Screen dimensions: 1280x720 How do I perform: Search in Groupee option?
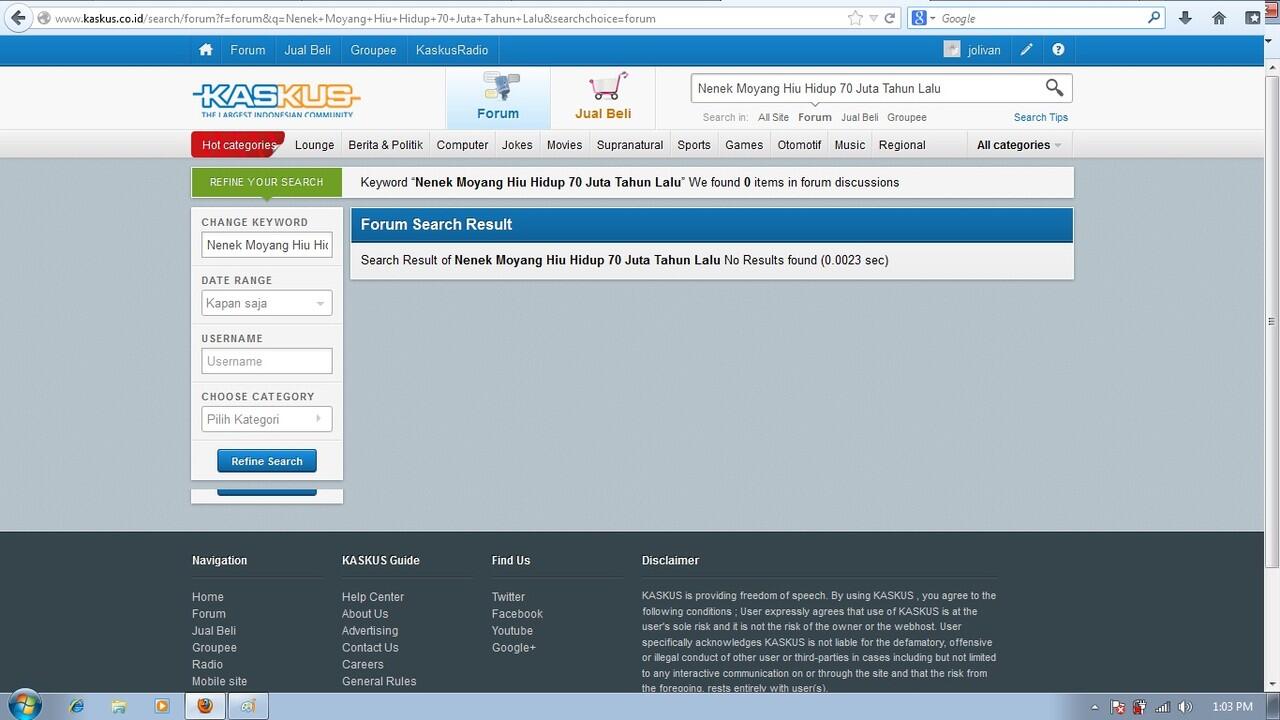(x=907, y=117)
